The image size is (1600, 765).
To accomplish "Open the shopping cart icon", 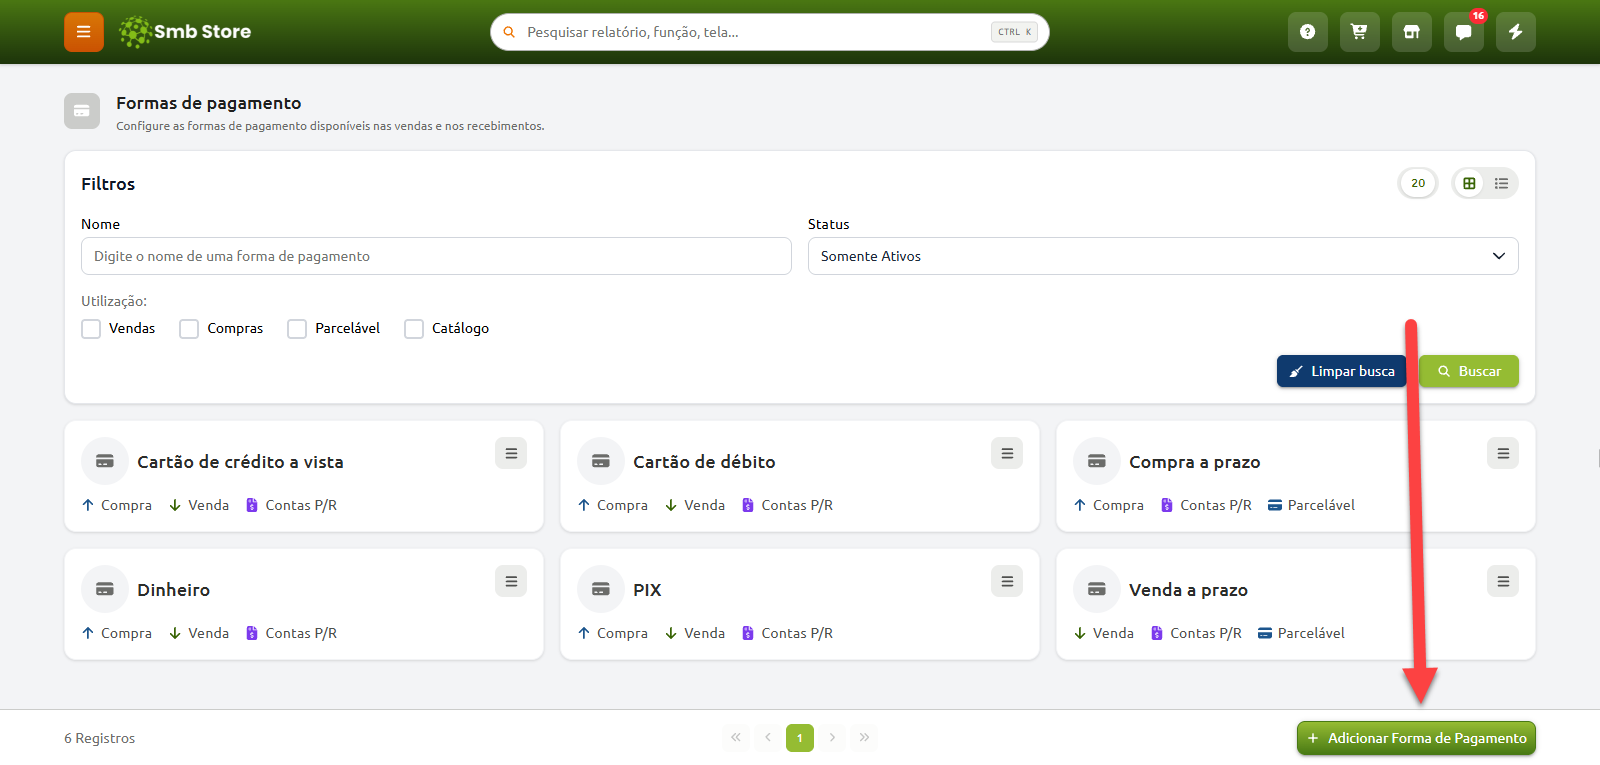I will point(1359,32).
